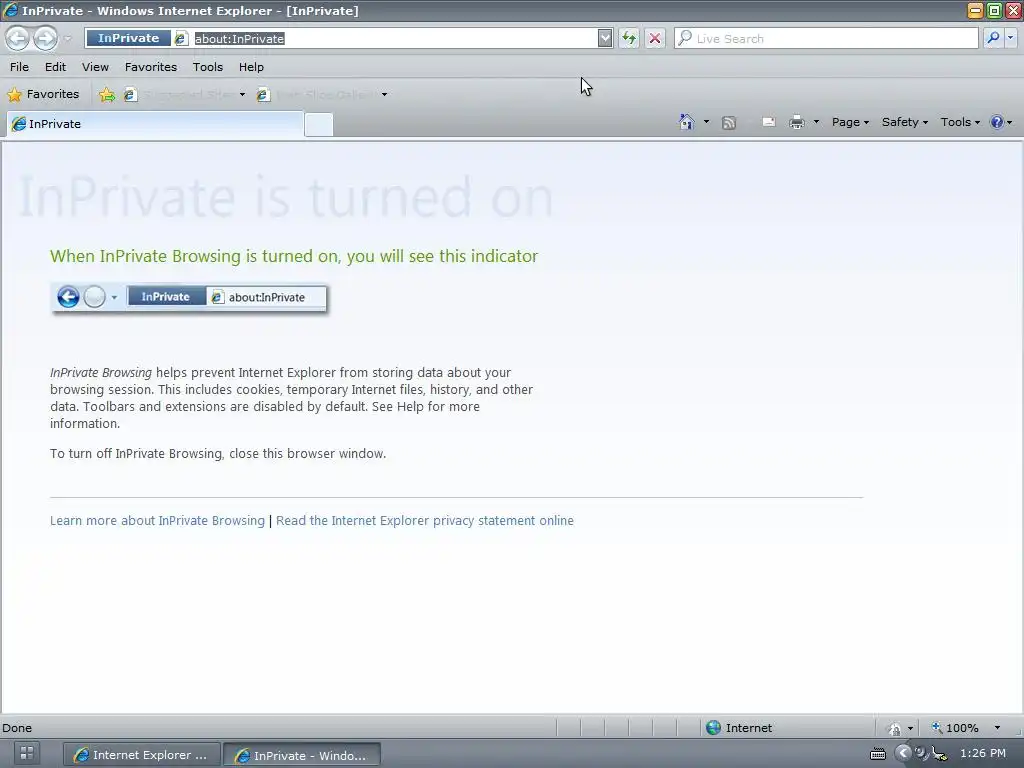Open the Tools command bar menu

pos(959,122)
